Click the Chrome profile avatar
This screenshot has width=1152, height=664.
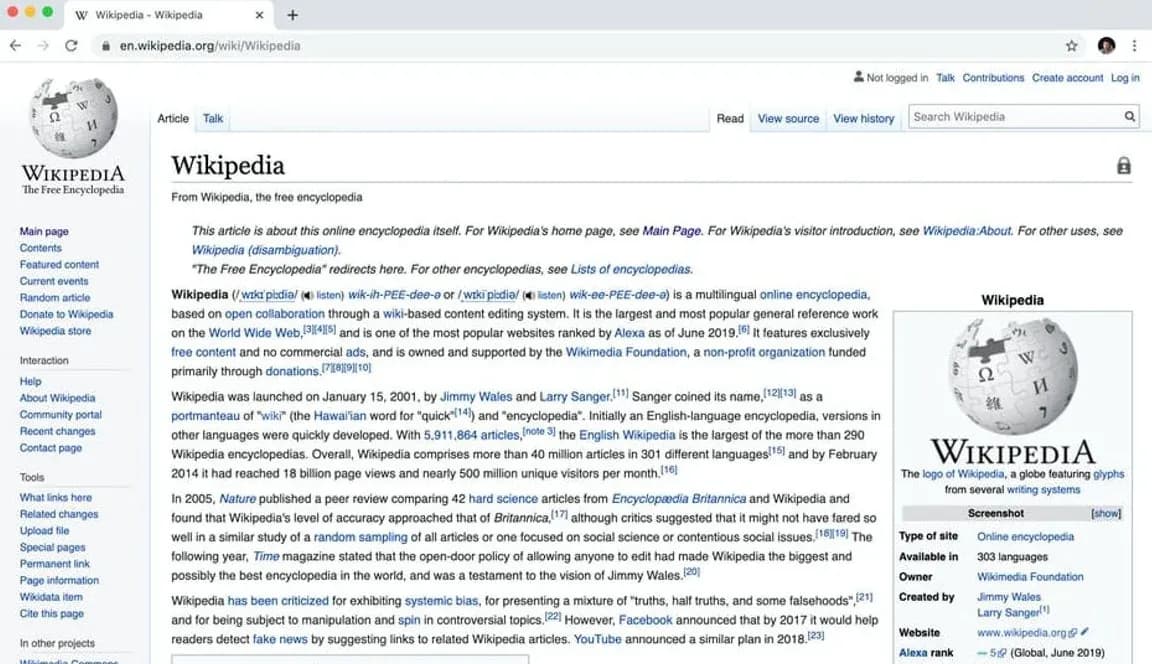1105,46
